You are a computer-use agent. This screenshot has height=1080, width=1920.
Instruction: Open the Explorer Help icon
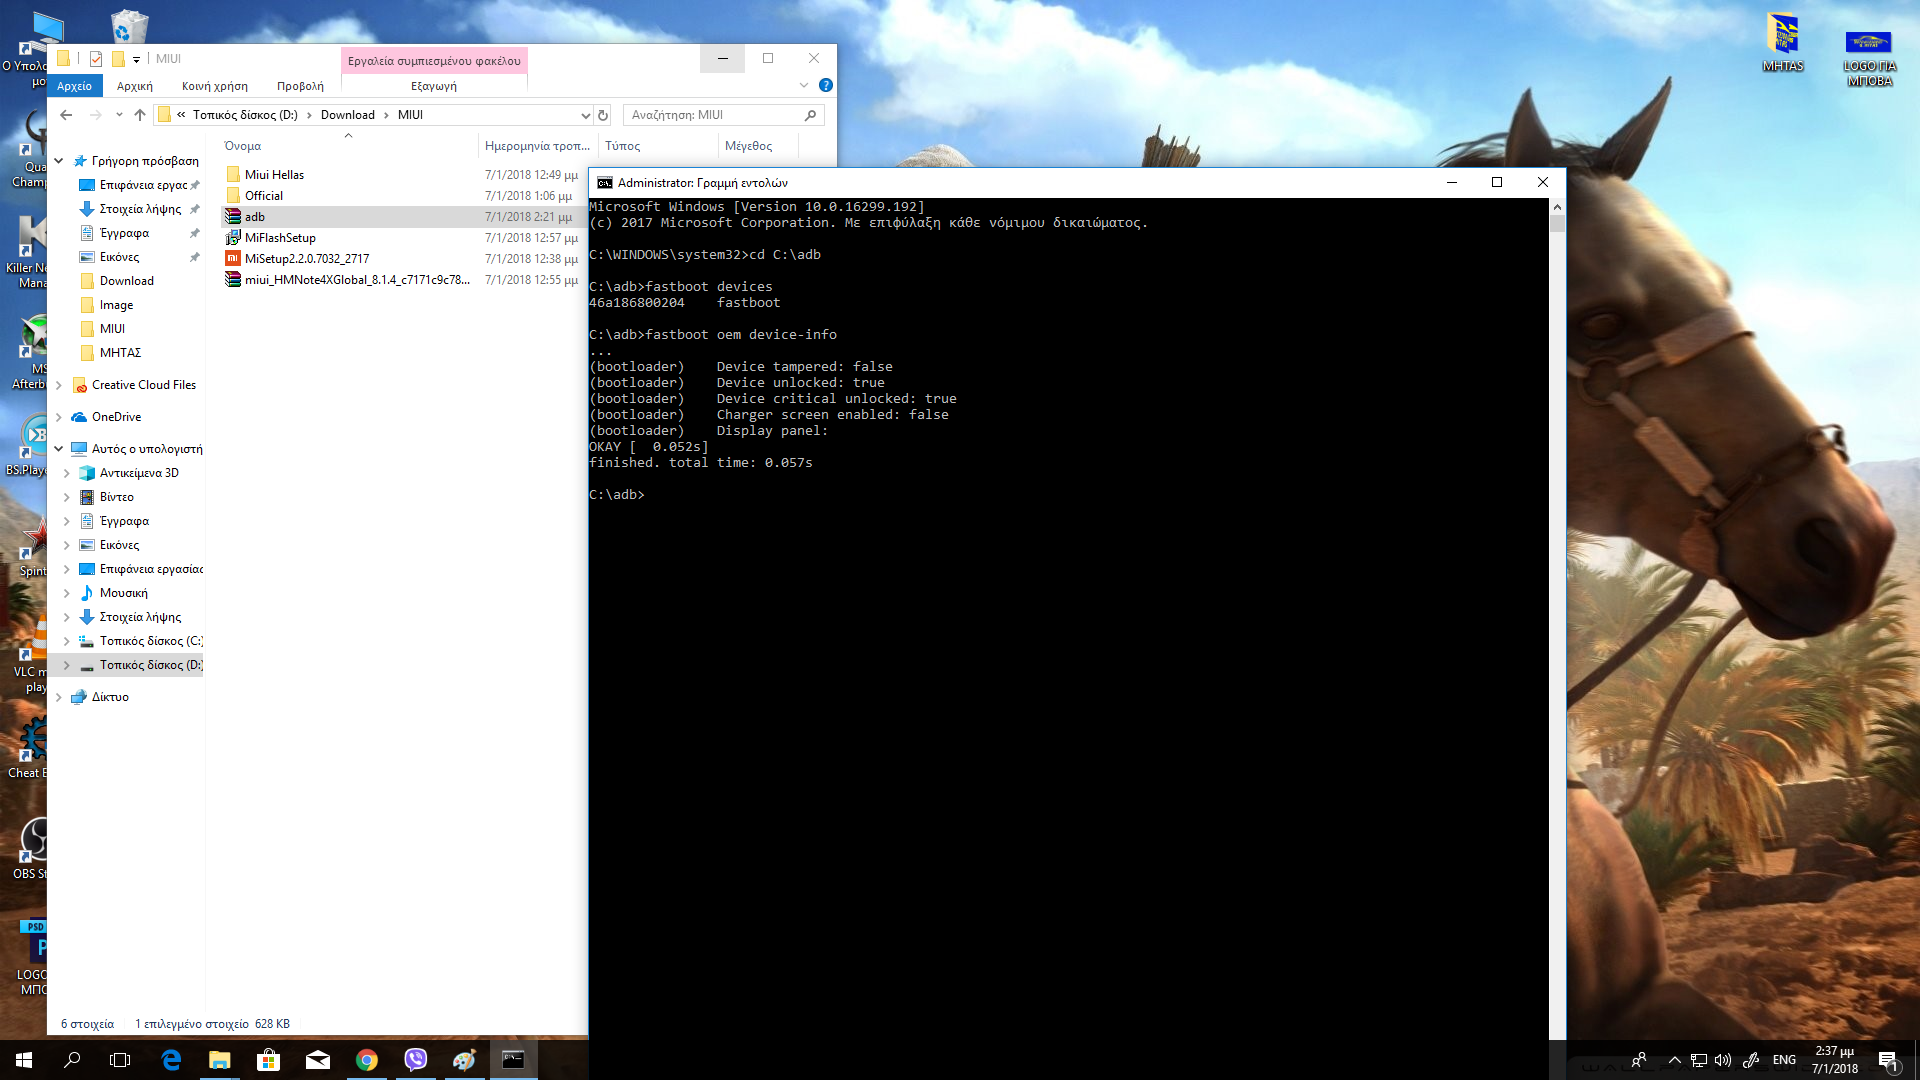(826, 86)
